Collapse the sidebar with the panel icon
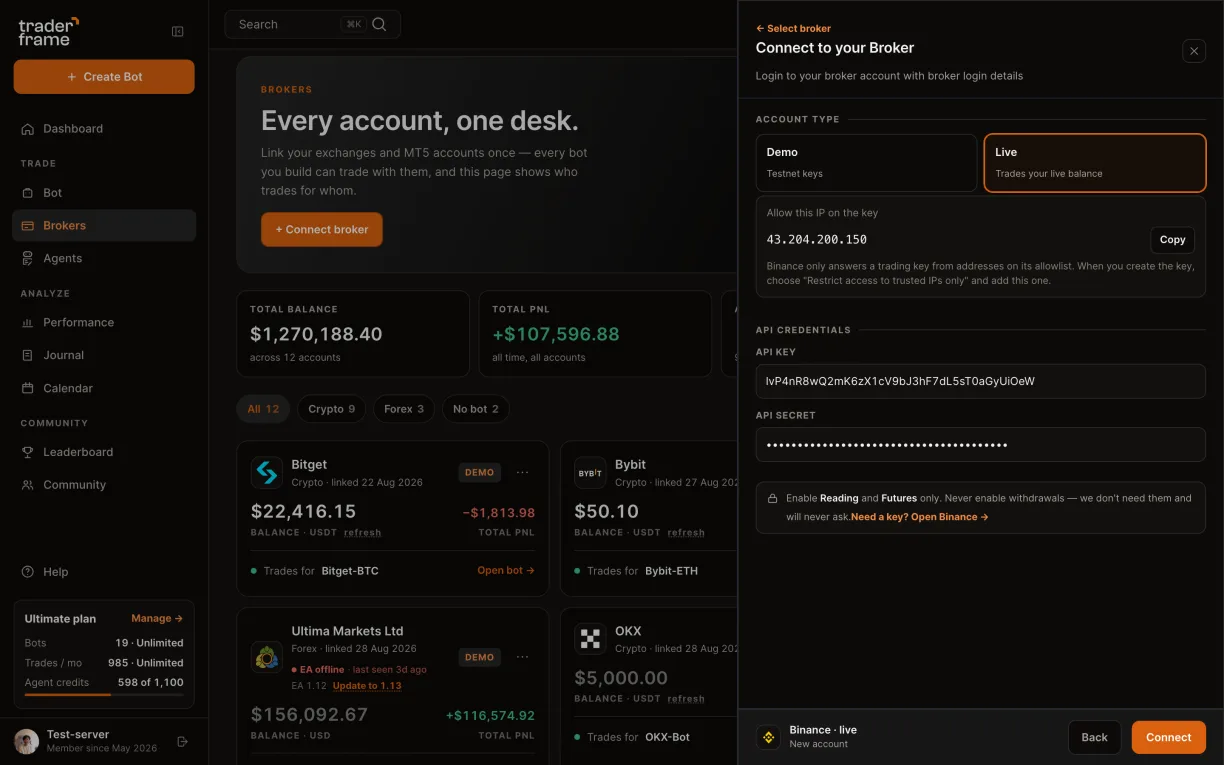The width and height of the screenshot is (1224, 765). click(x=178, y=32)
